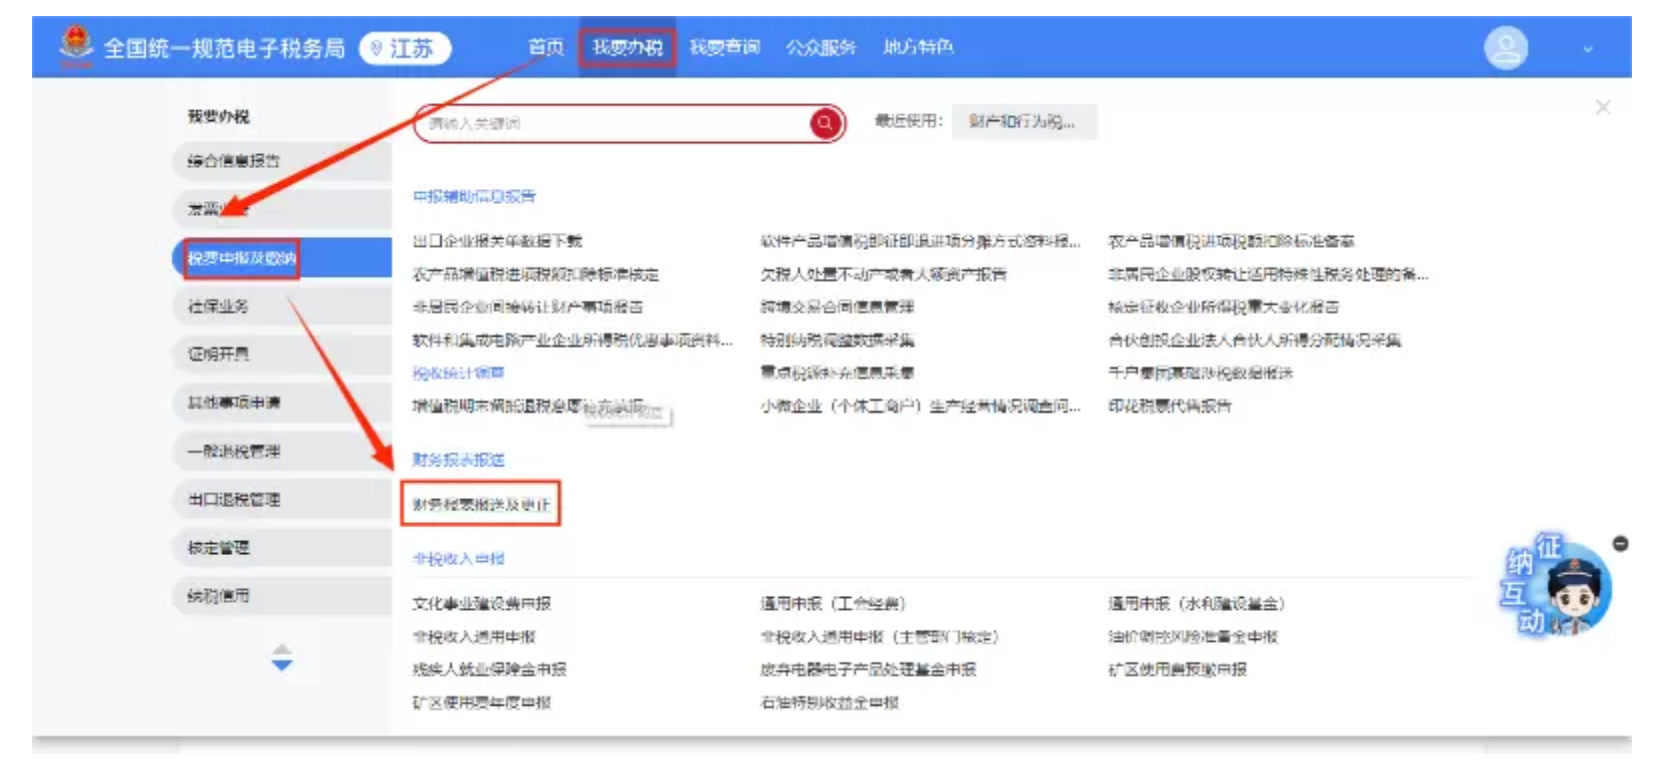Go to 首页 in the top navigation
Screen dimensions: 1668x776
point(546,47)
